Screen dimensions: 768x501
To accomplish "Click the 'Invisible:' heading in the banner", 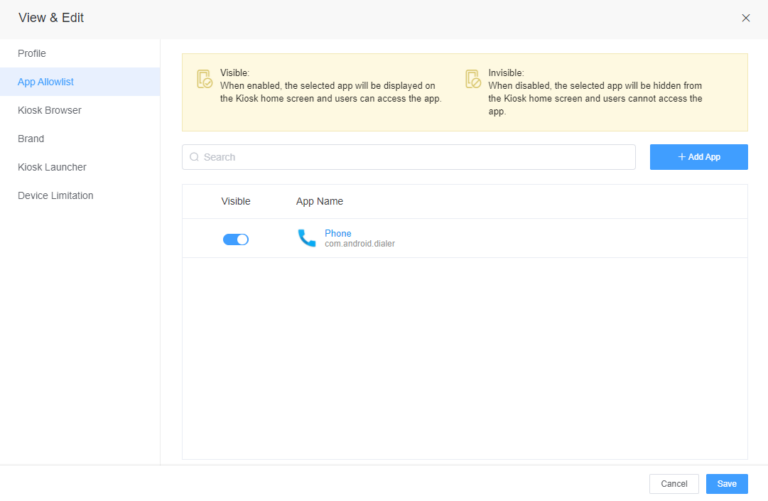I will [x=506, y=72].
